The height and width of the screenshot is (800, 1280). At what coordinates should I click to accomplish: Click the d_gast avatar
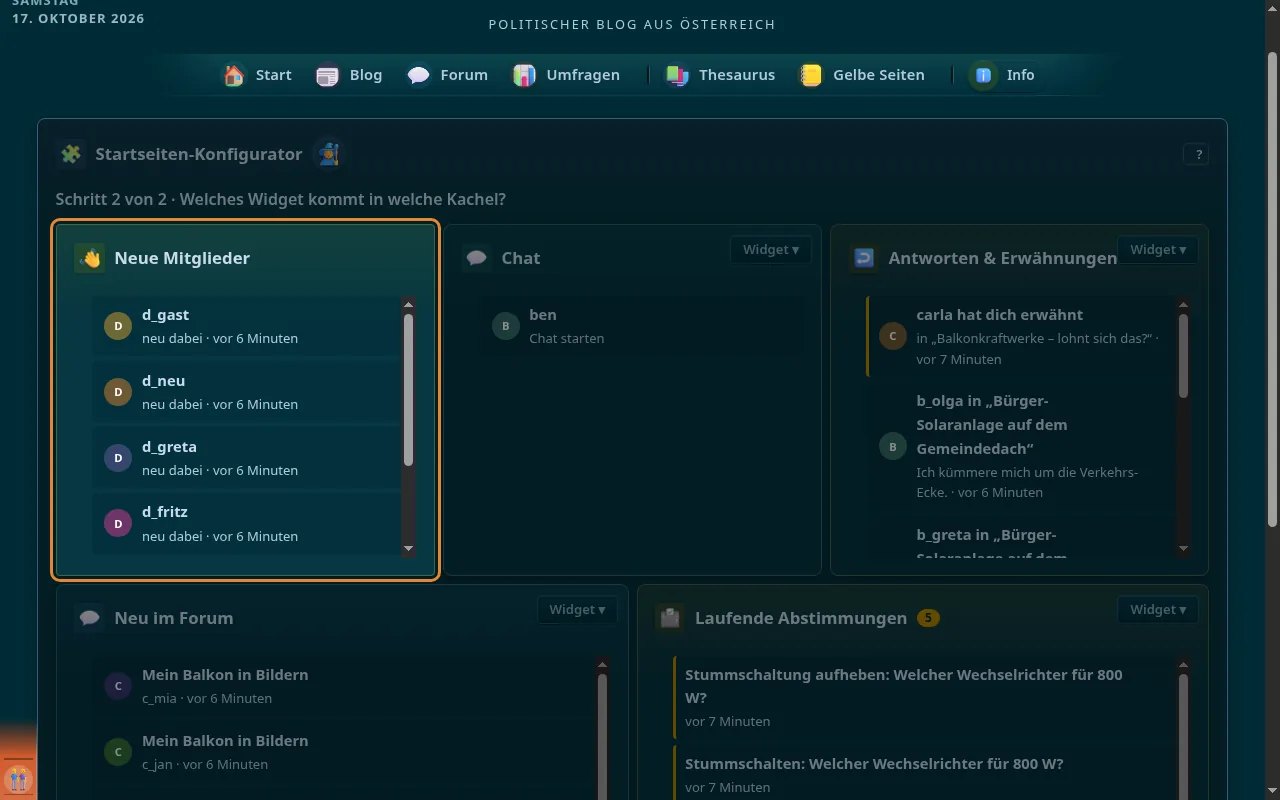[x=118, y=326]
